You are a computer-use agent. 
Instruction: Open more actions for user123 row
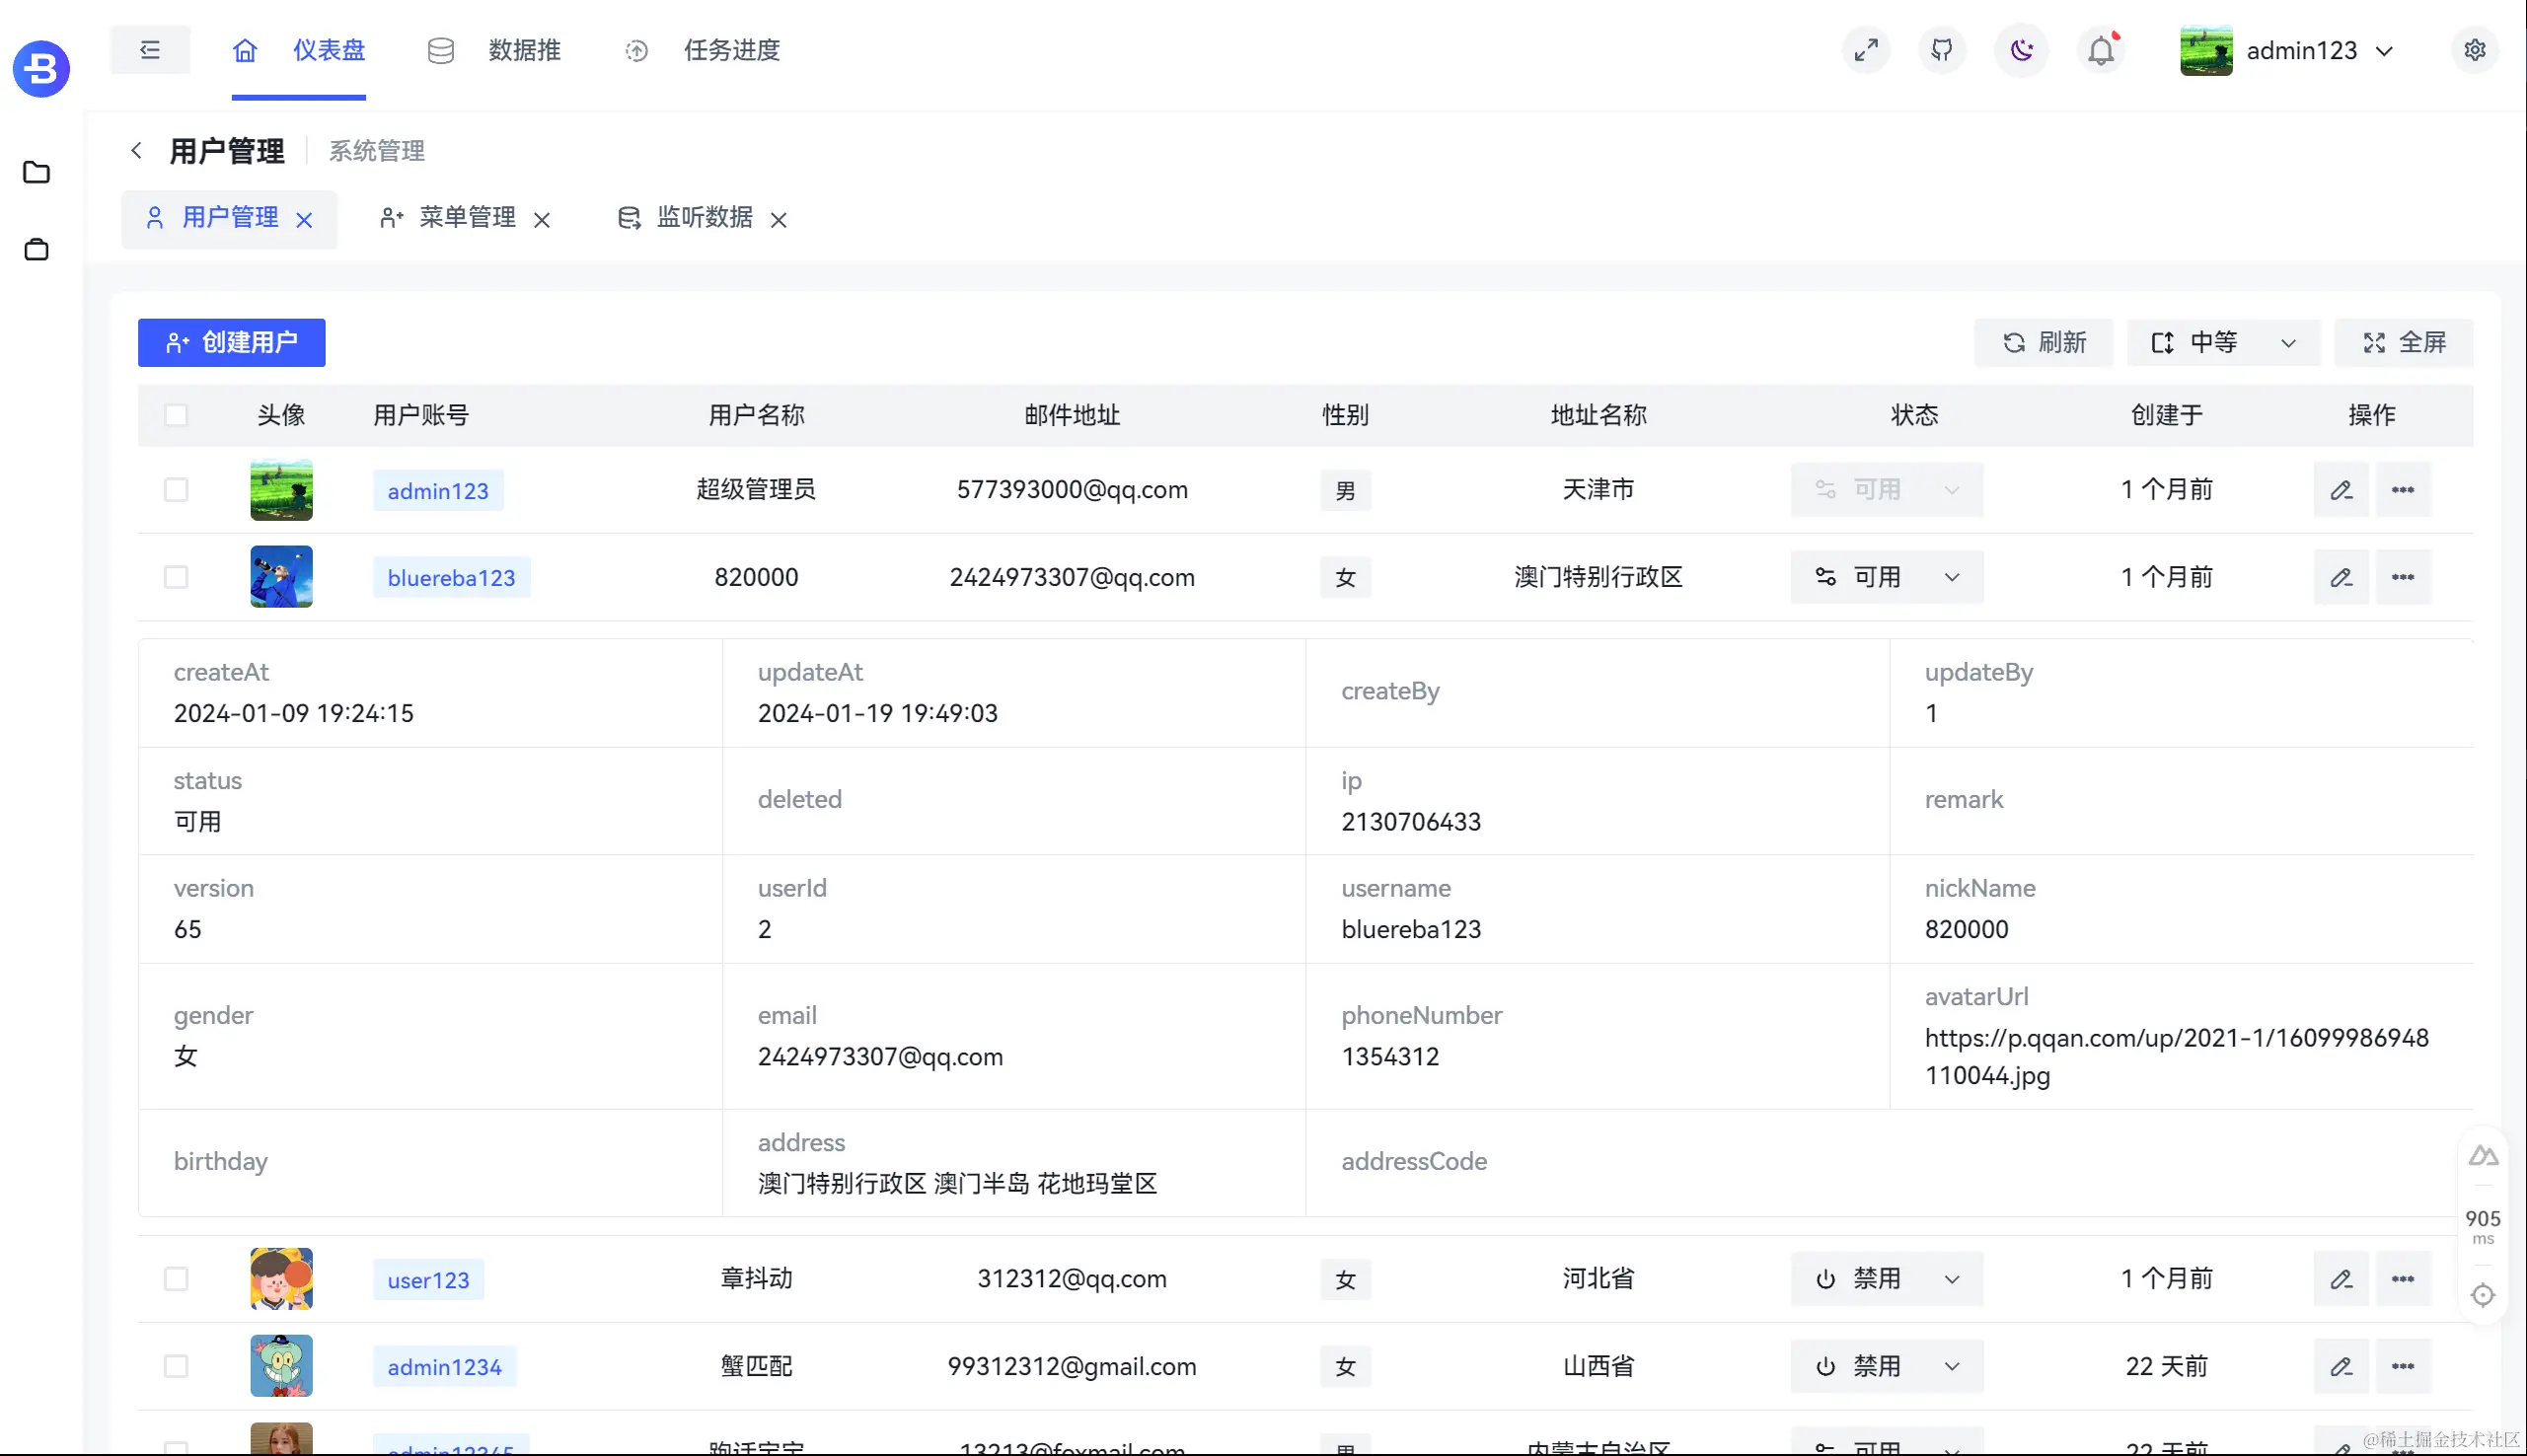tap(2402, 1279)
